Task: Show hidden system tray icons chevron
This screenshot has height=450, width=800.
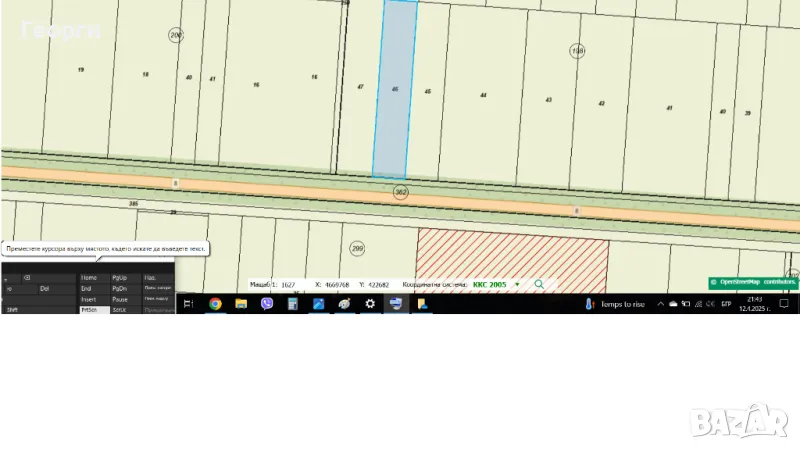Action: 662,304
